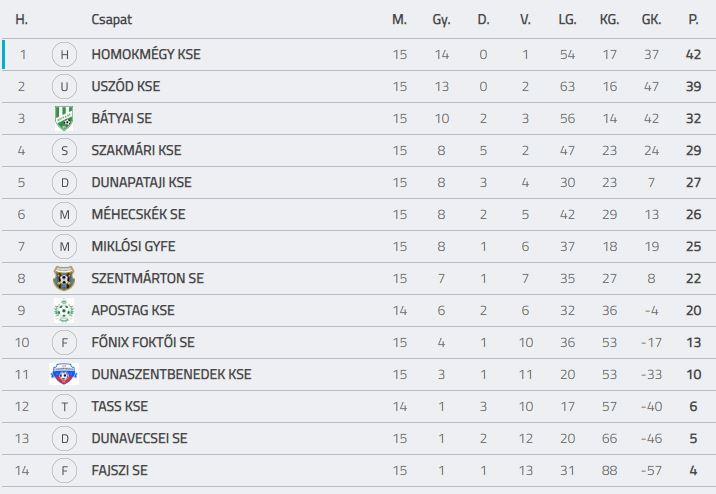
Task: Click the Apostag KSE green logo
Action: point(64,310)
